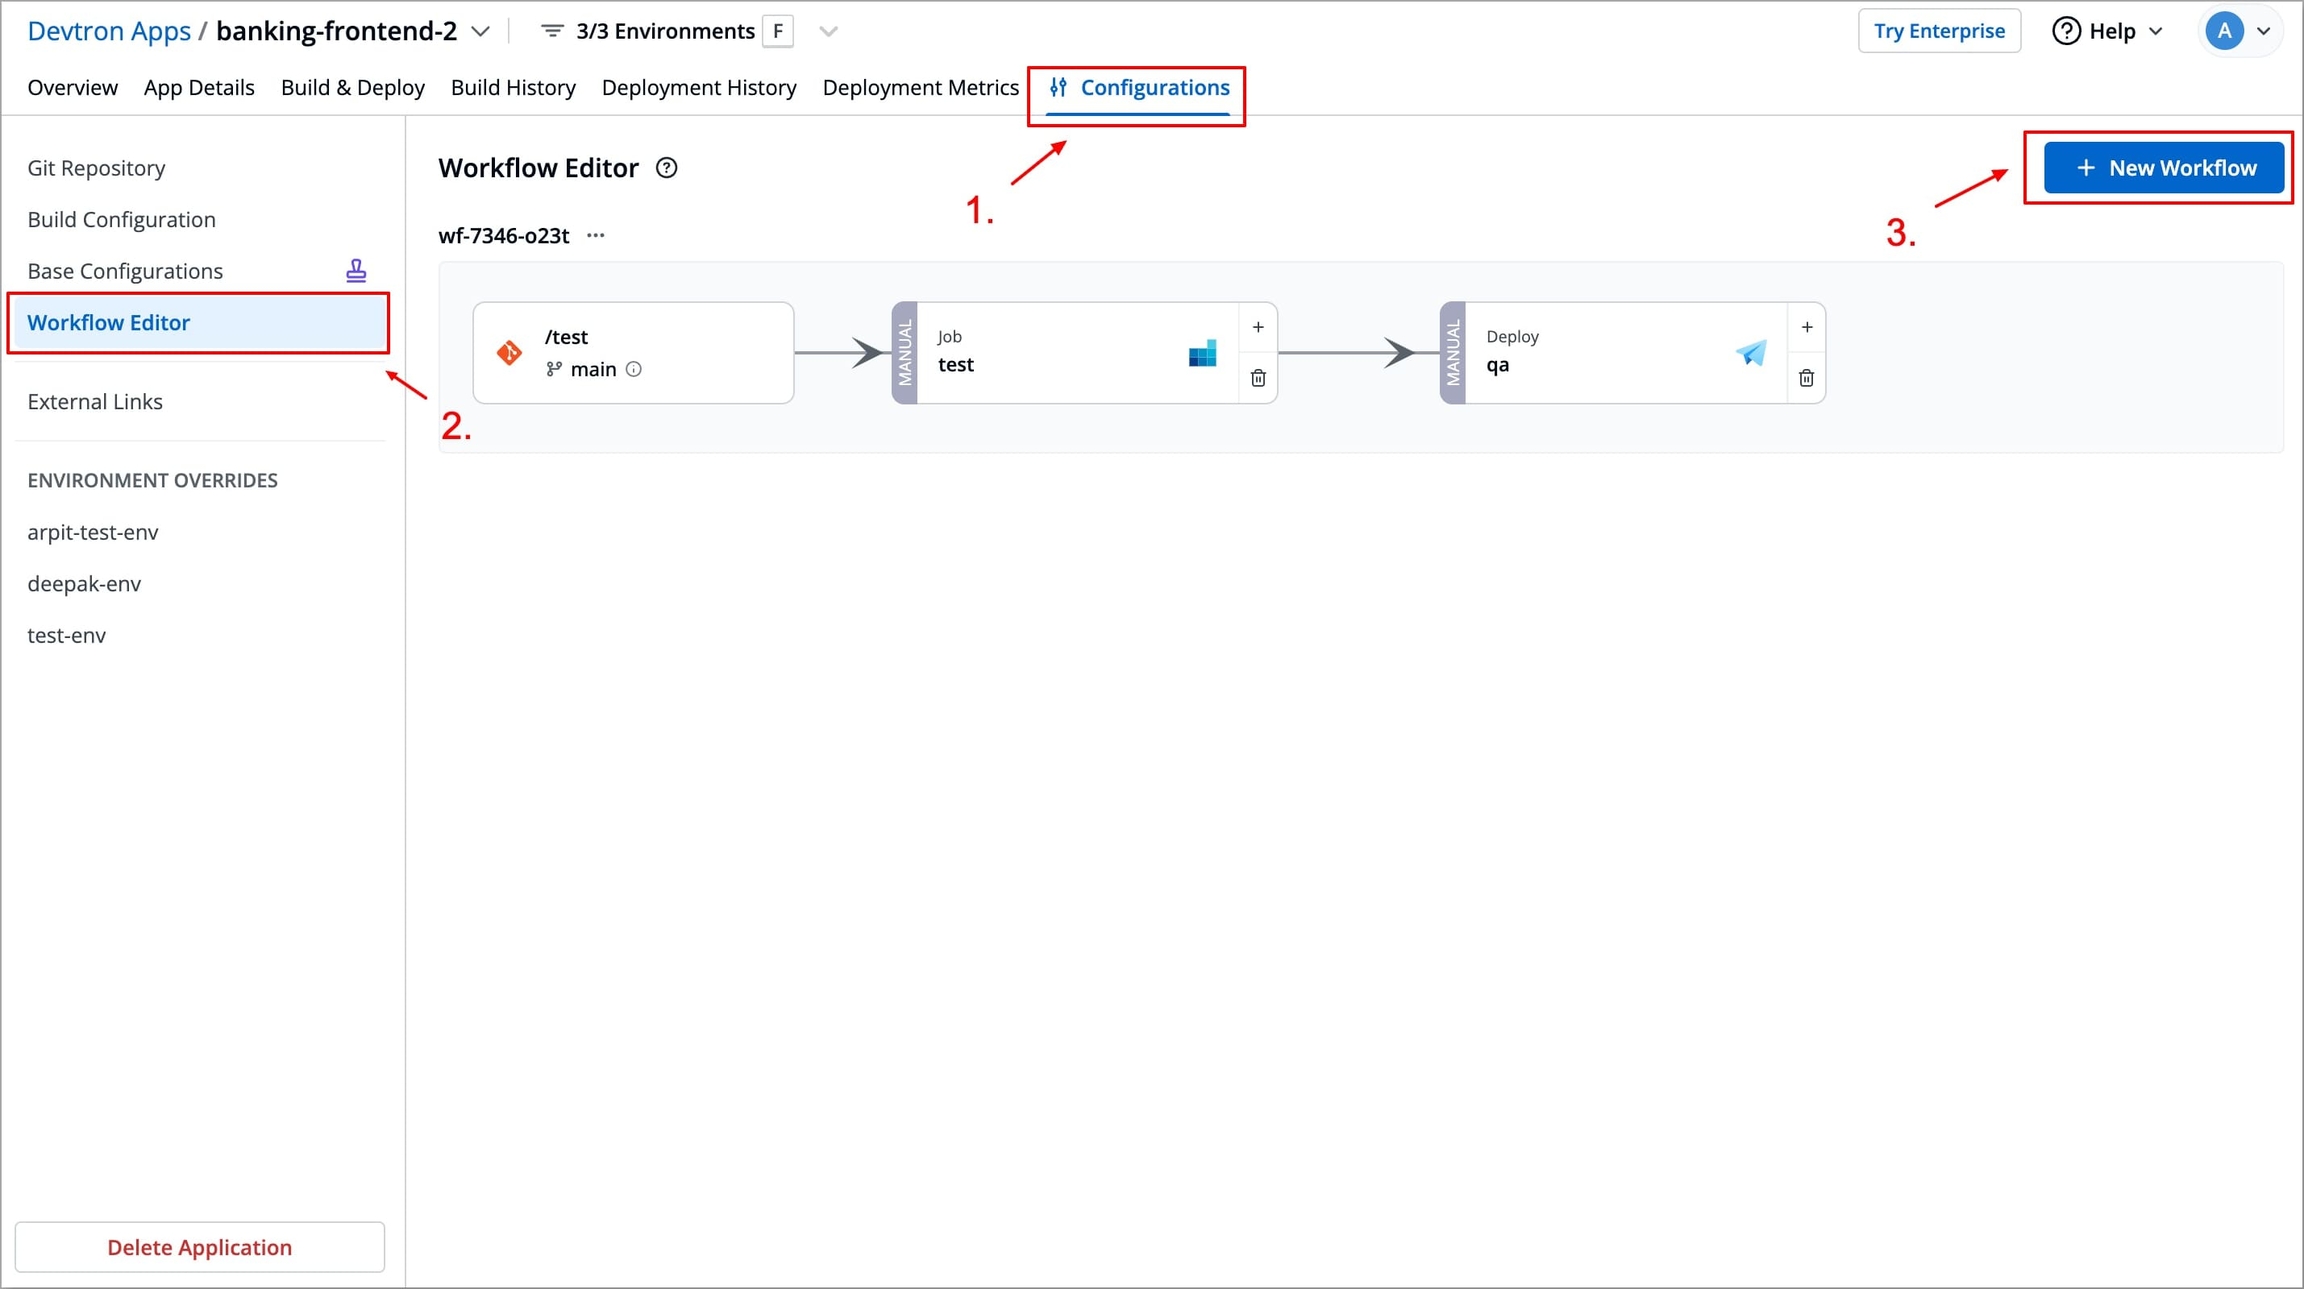
Task: Click the stamp icon beside Base Configurations
Action: coord(356,271)
